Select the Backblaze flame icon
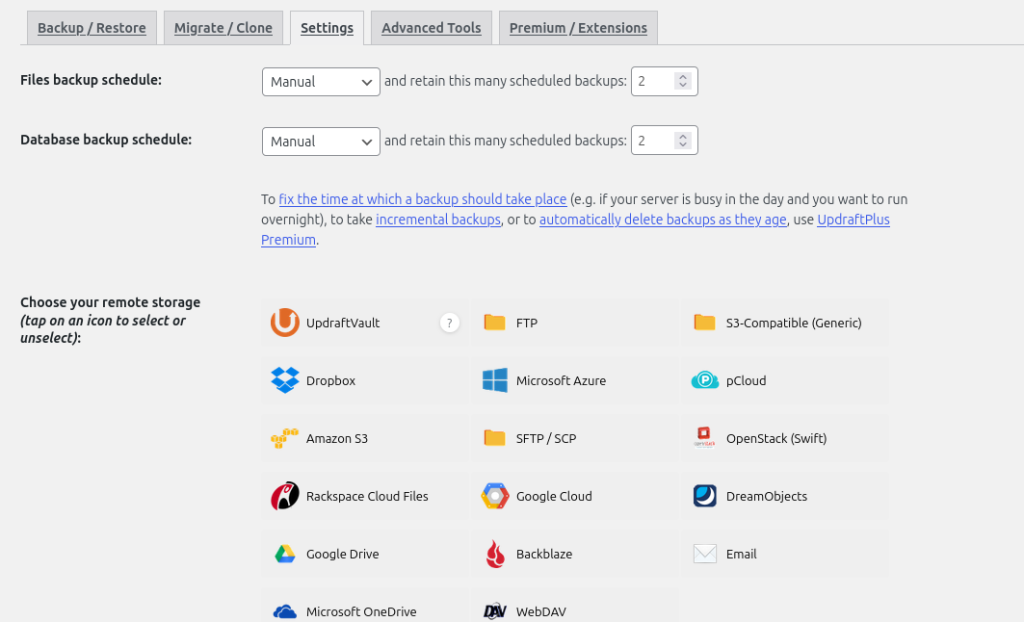The height and width of the screenshot is (622, 1024). point(495,554)
